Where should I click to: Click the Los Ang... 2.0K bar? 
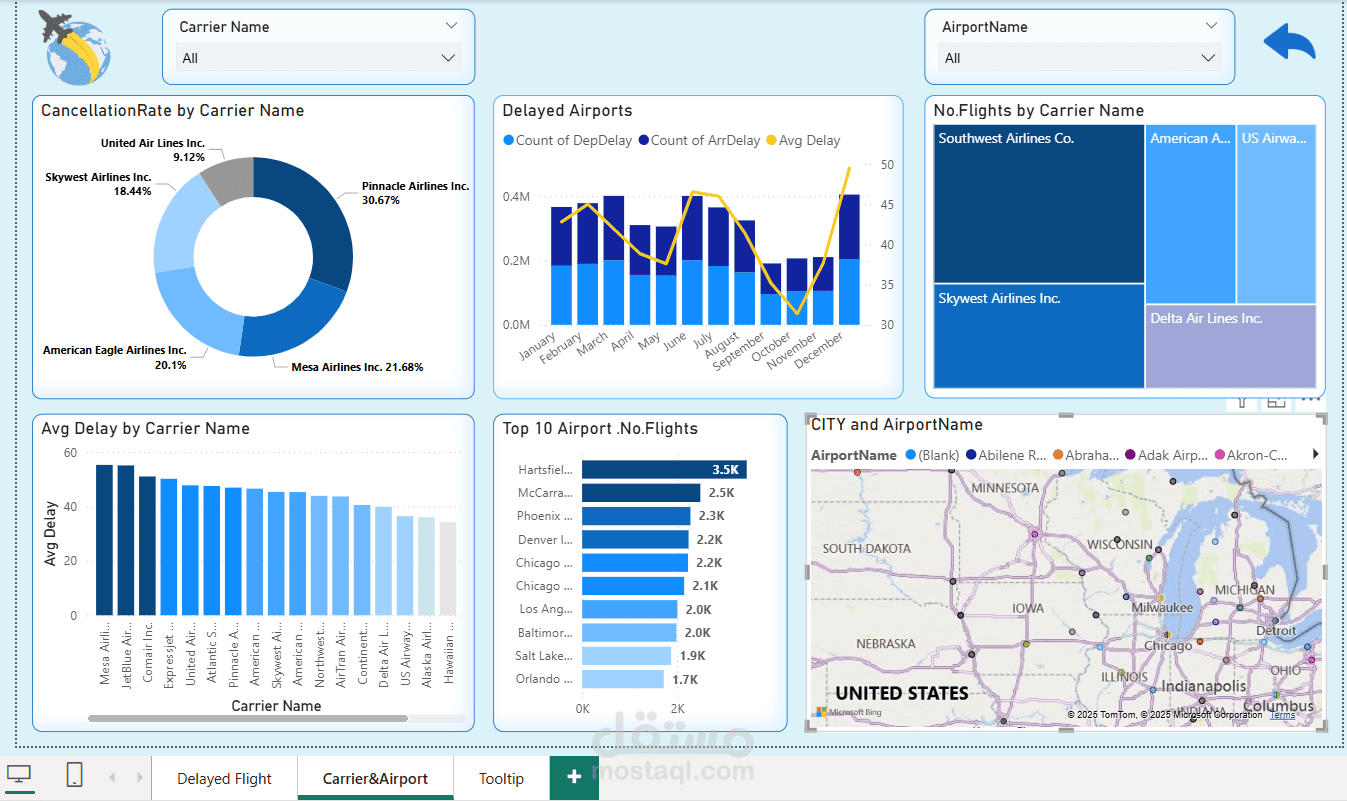coord(630,609)
